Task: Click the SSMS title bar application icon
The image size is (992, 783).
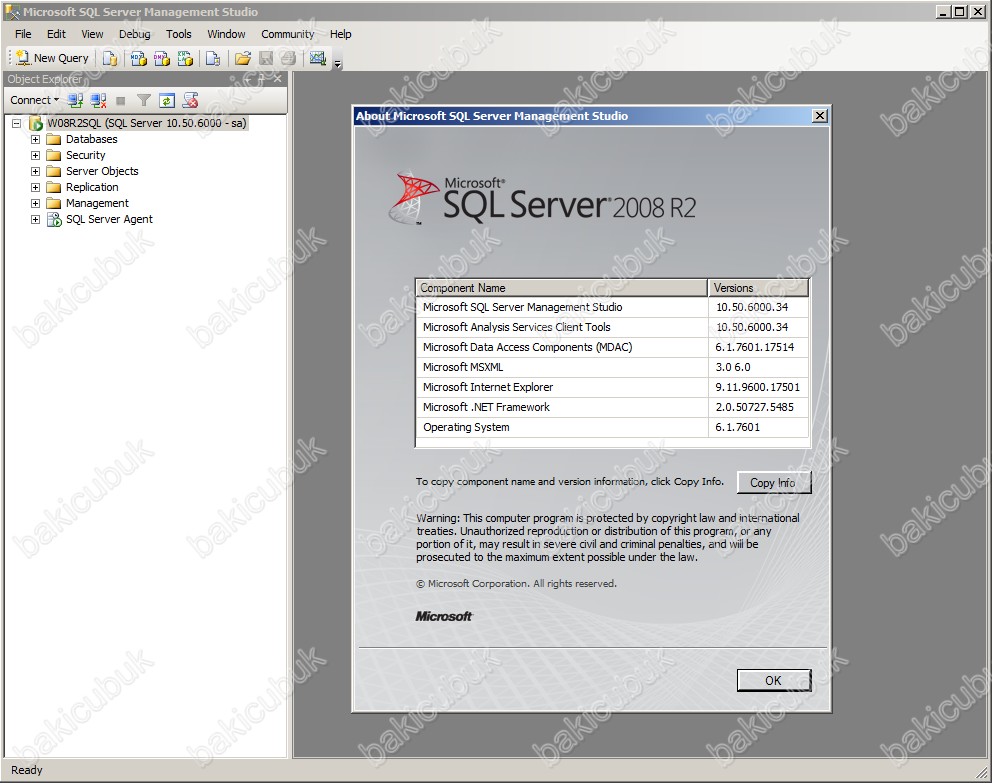Action: pos(12,11)
